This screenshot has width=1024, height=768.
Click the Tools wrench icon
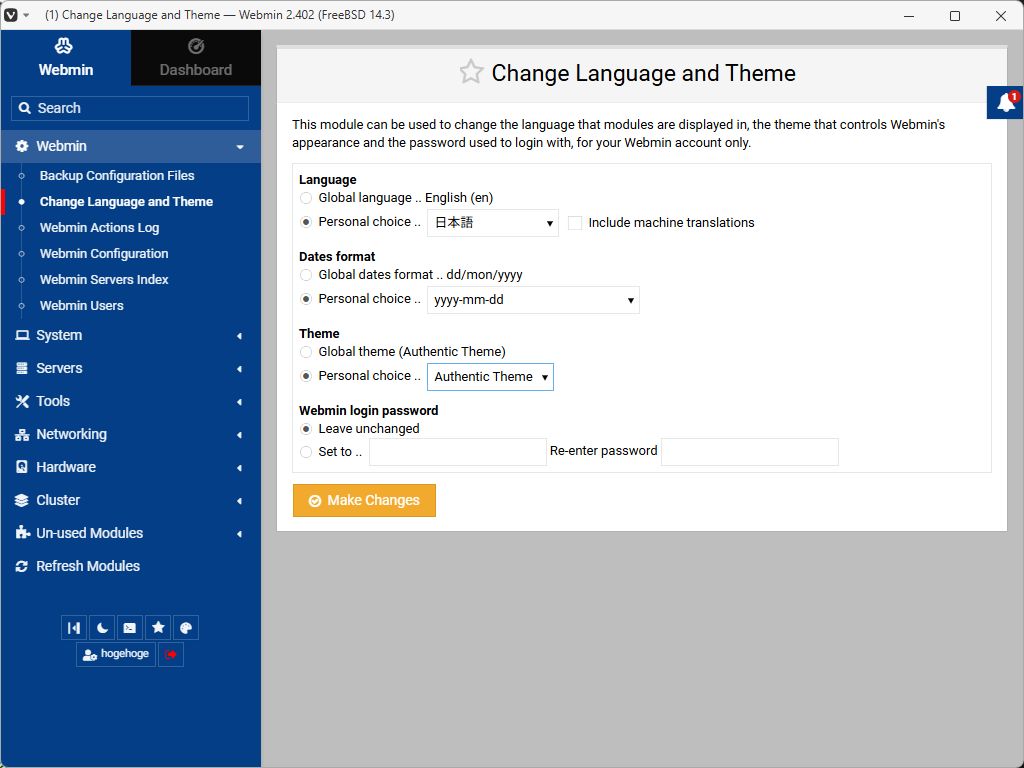tap(22, 402)
